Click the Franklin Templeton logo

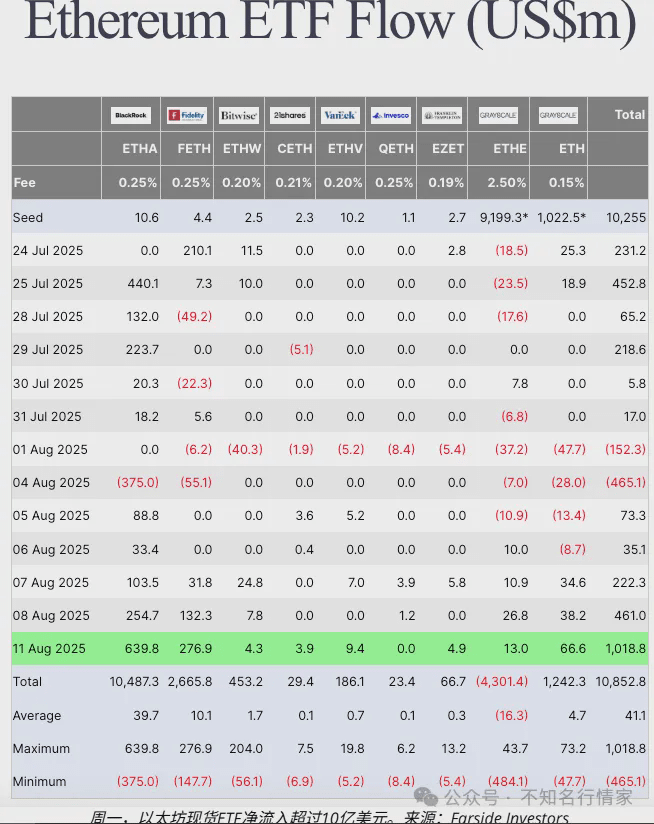point(442,115)
